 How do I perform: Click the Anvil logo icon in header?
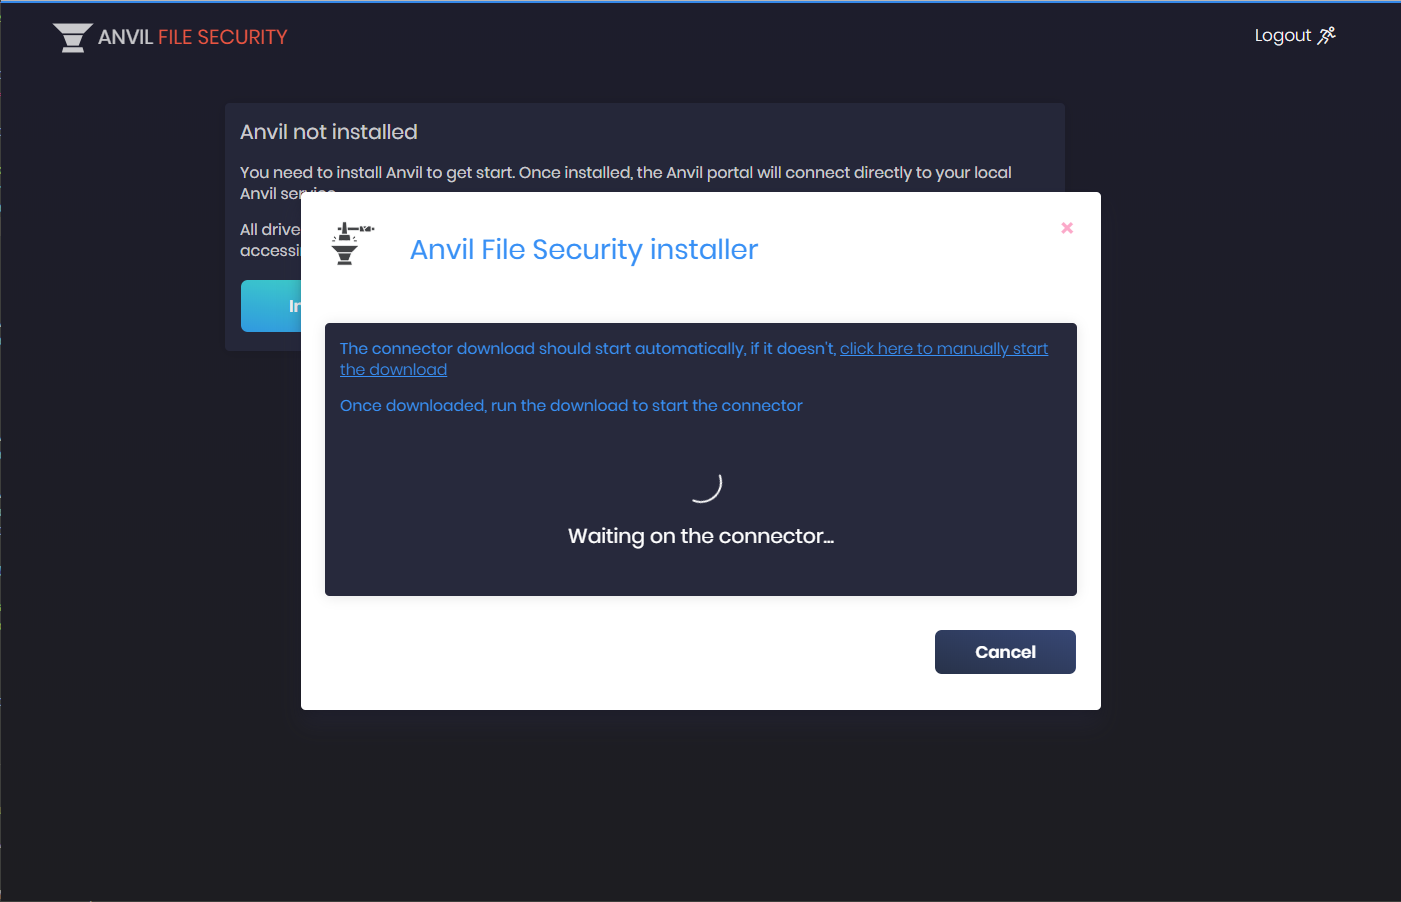72,38
